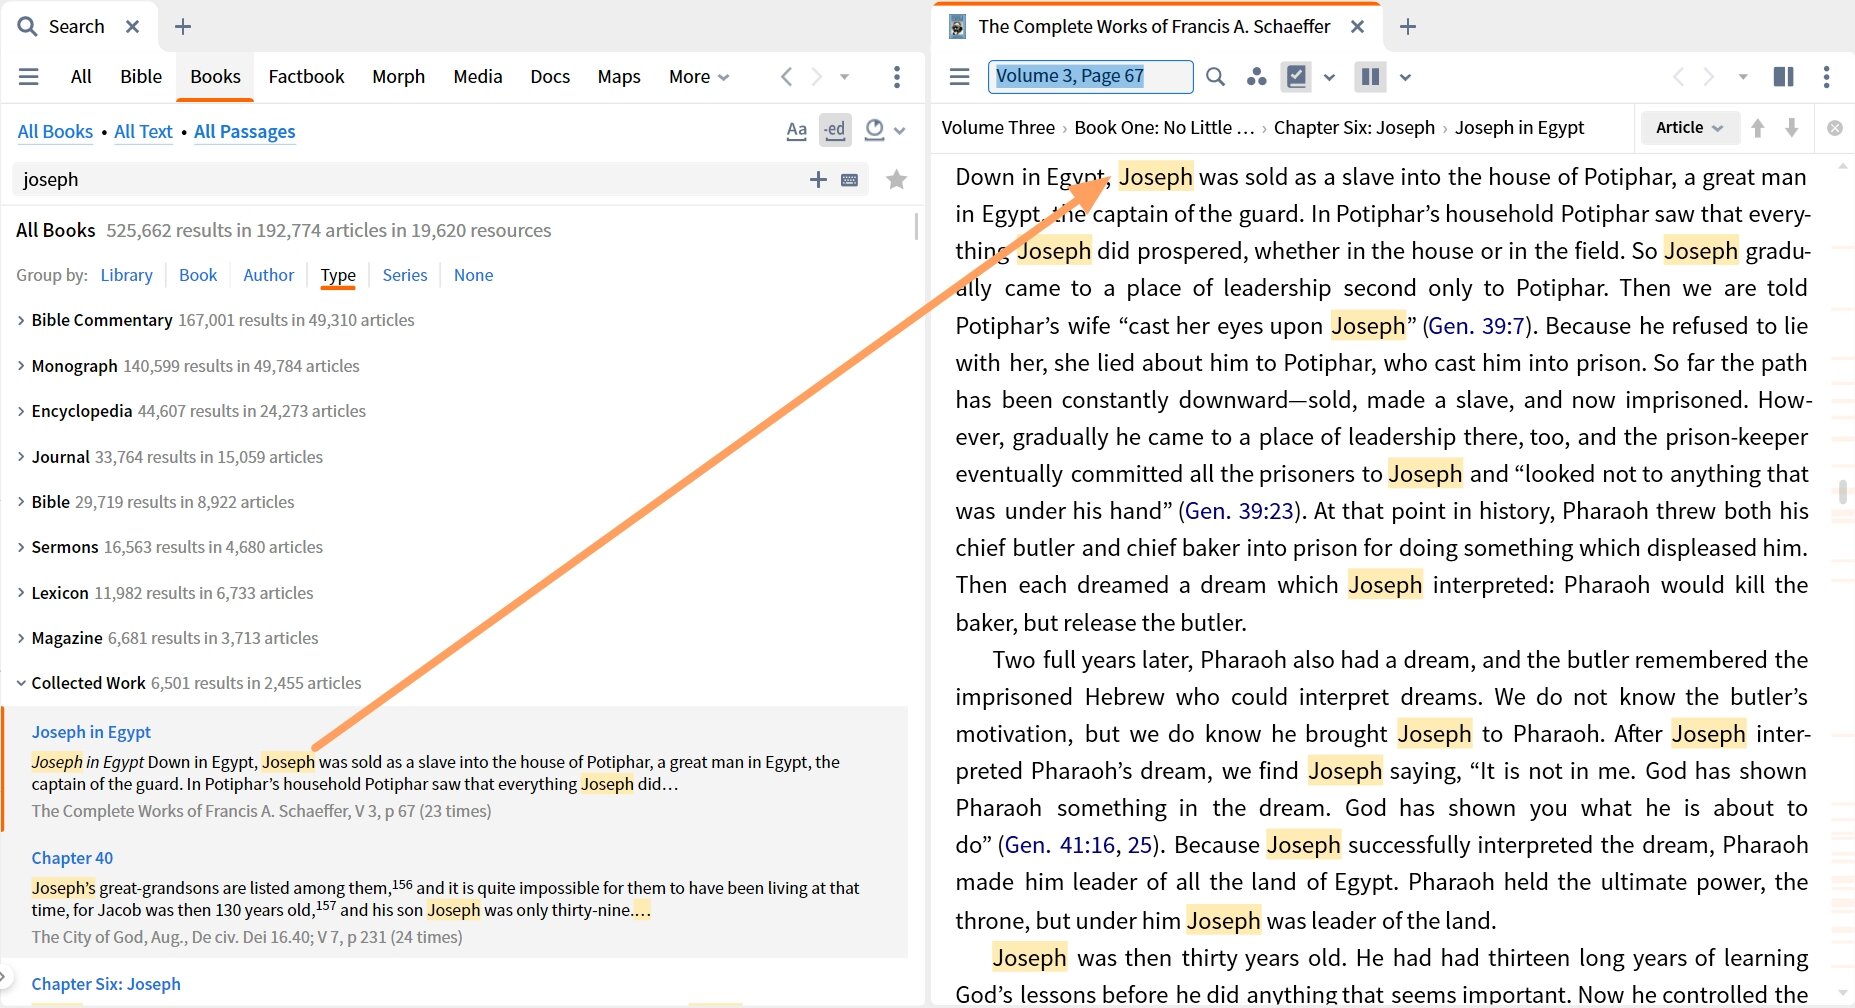The width and height of the screenshot is (1855, 1008).
Task: Open the Maps search tab
Action: pos(619,77)
